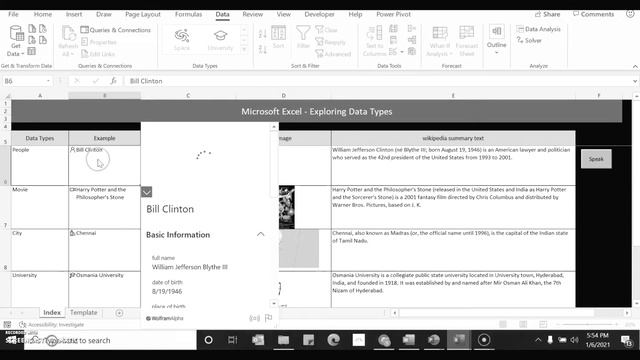Select the Bill Clinton cell in Example column
The image size is (640, 360).
point(104,165)
